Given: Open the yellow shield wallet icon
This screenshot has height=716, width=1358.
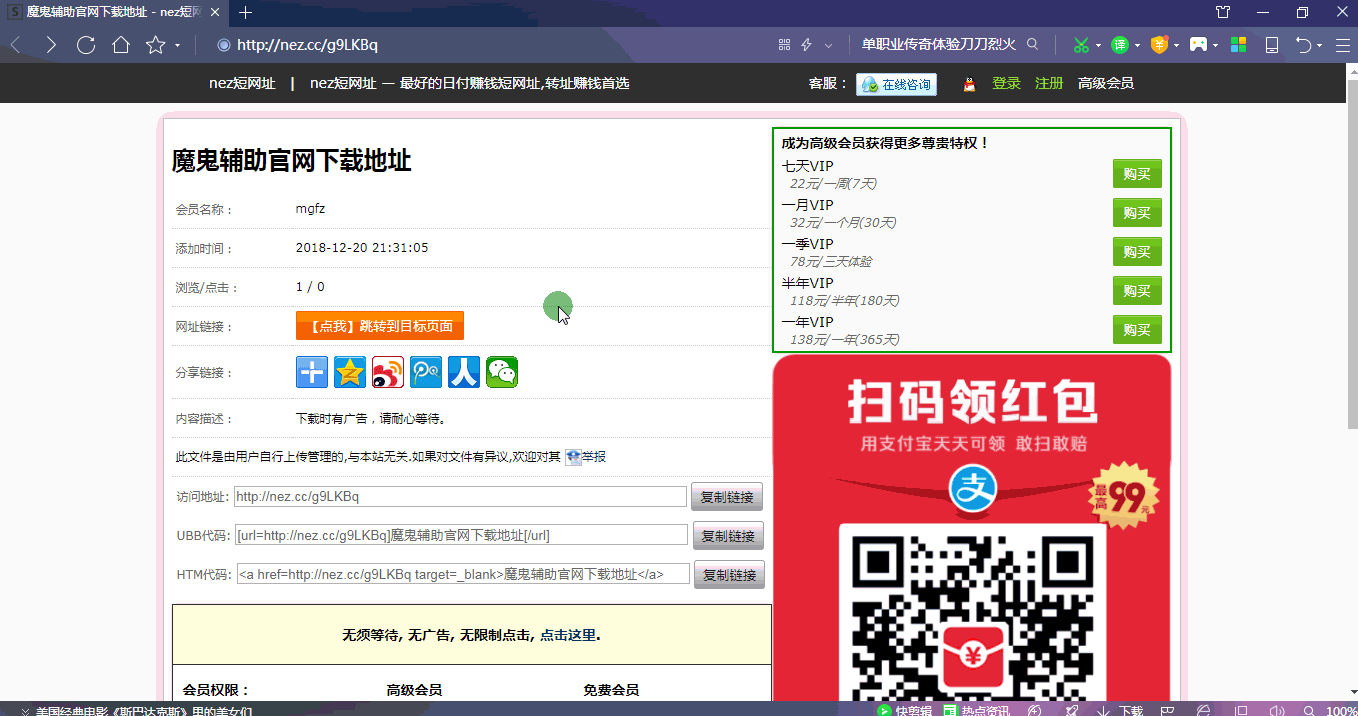Looking at the screenshot, I should [x=1159, y=45].
